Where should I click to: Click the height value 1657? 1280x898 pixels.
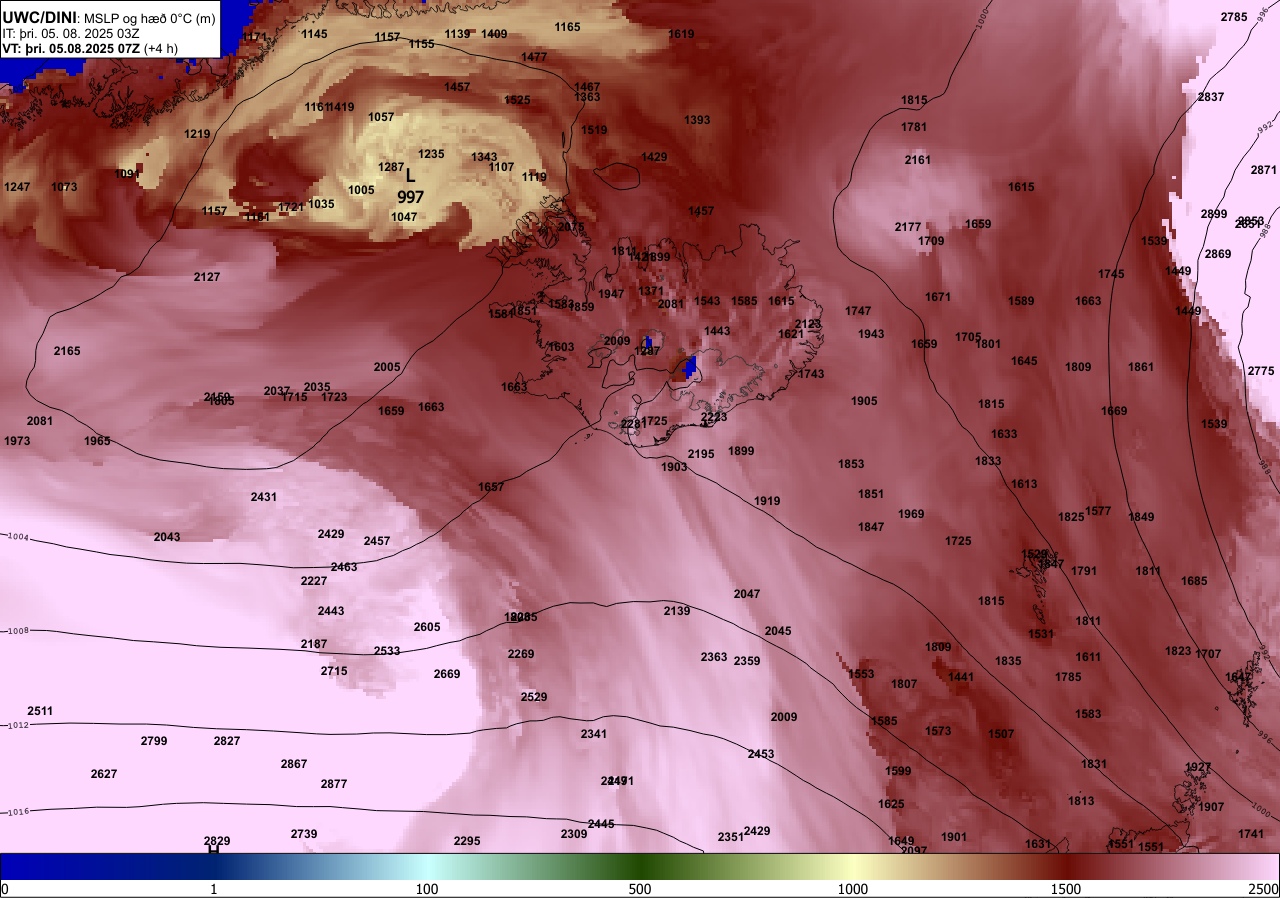(x=491, y=487)
